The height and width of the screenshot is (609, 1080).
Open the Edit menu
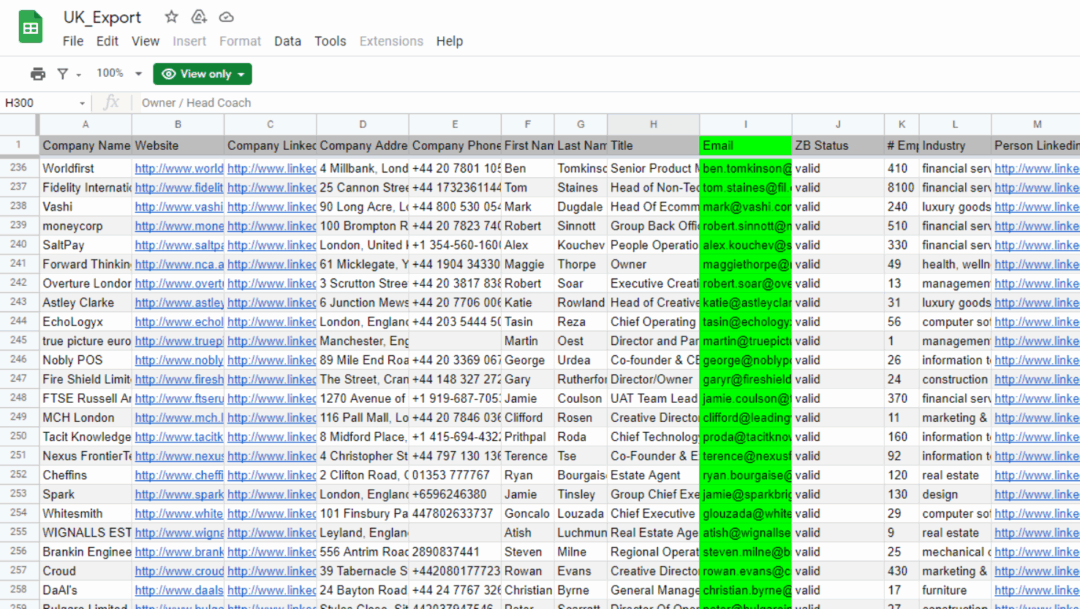click(107, 41)
